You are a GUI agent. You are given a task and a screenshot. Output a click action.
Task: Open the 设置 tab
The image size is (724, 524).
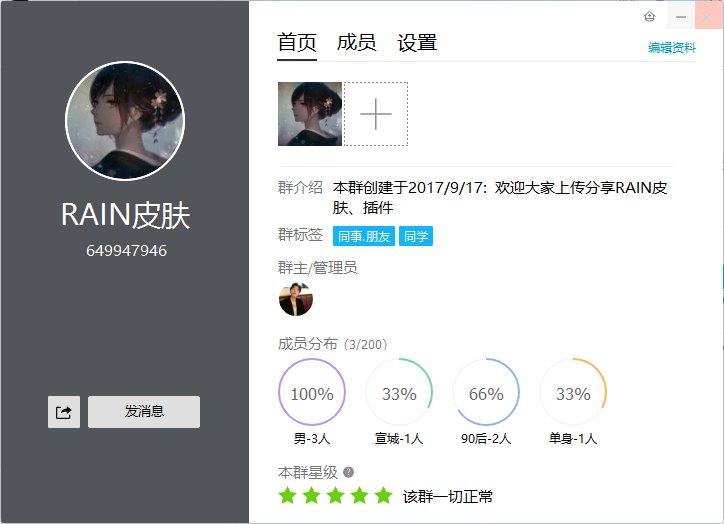pos(417,42)
